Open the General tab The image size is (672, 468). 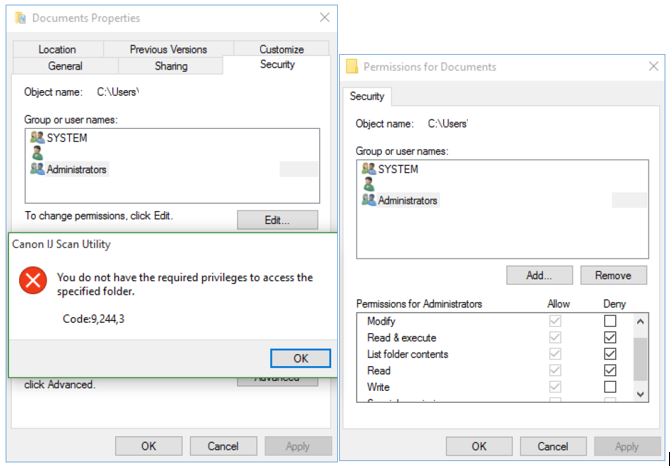pos(65,66)
